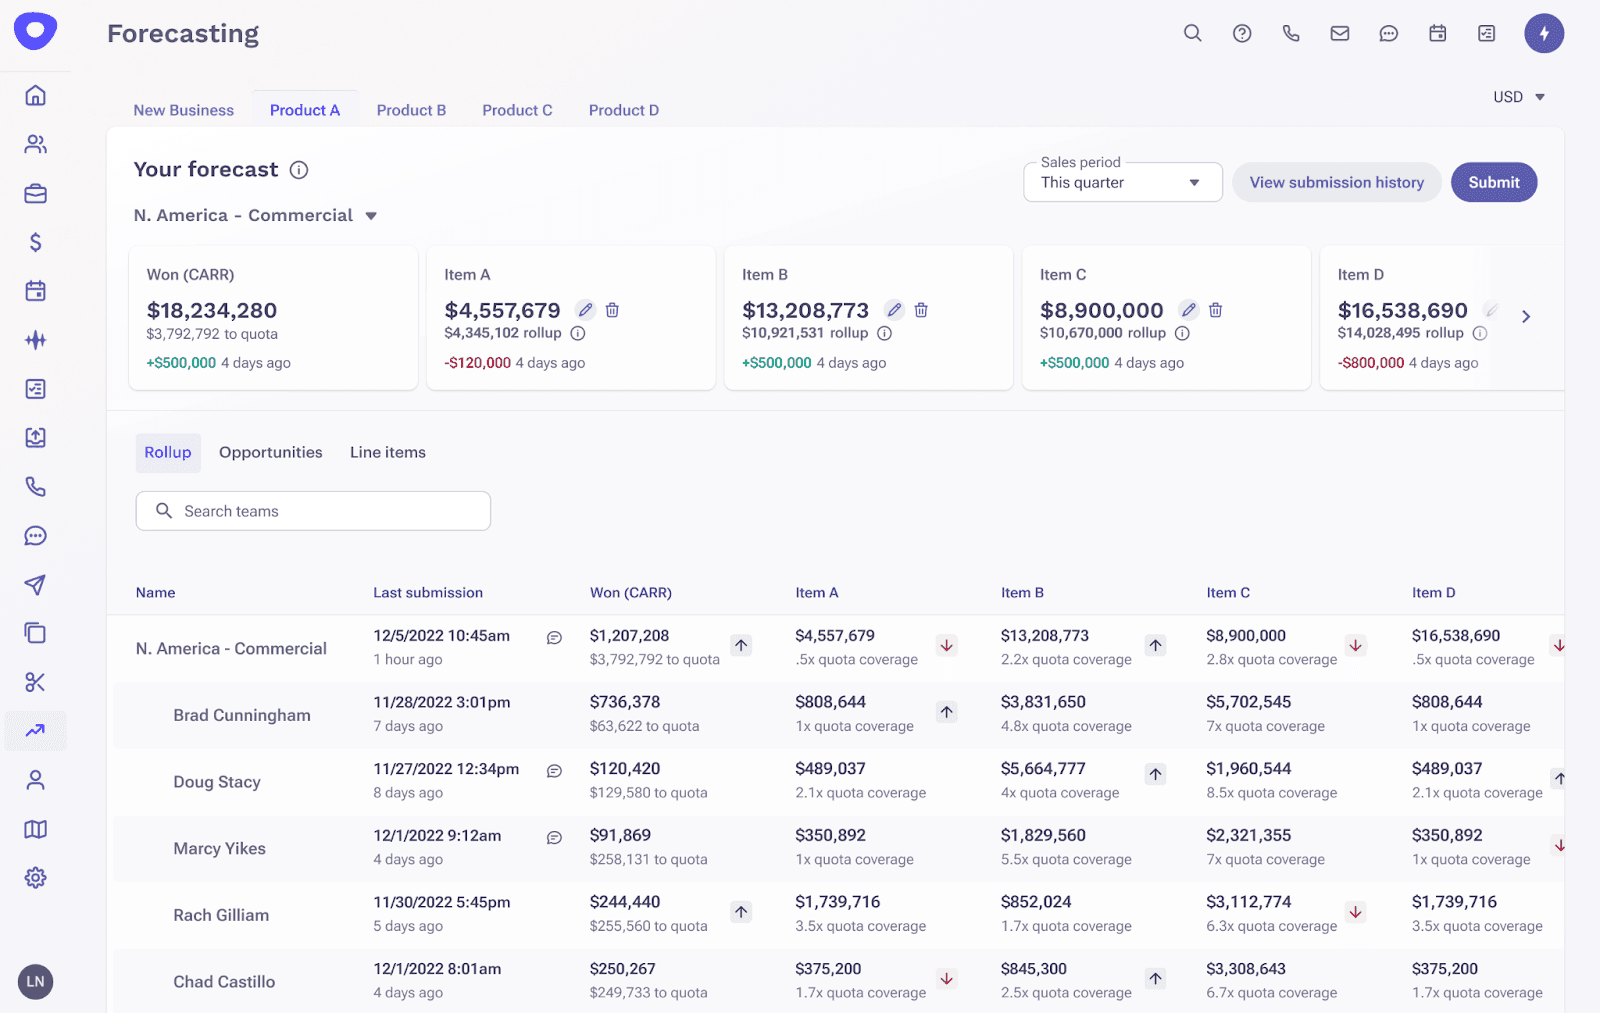Click info icon beside Your forecast

pos(299,170)
